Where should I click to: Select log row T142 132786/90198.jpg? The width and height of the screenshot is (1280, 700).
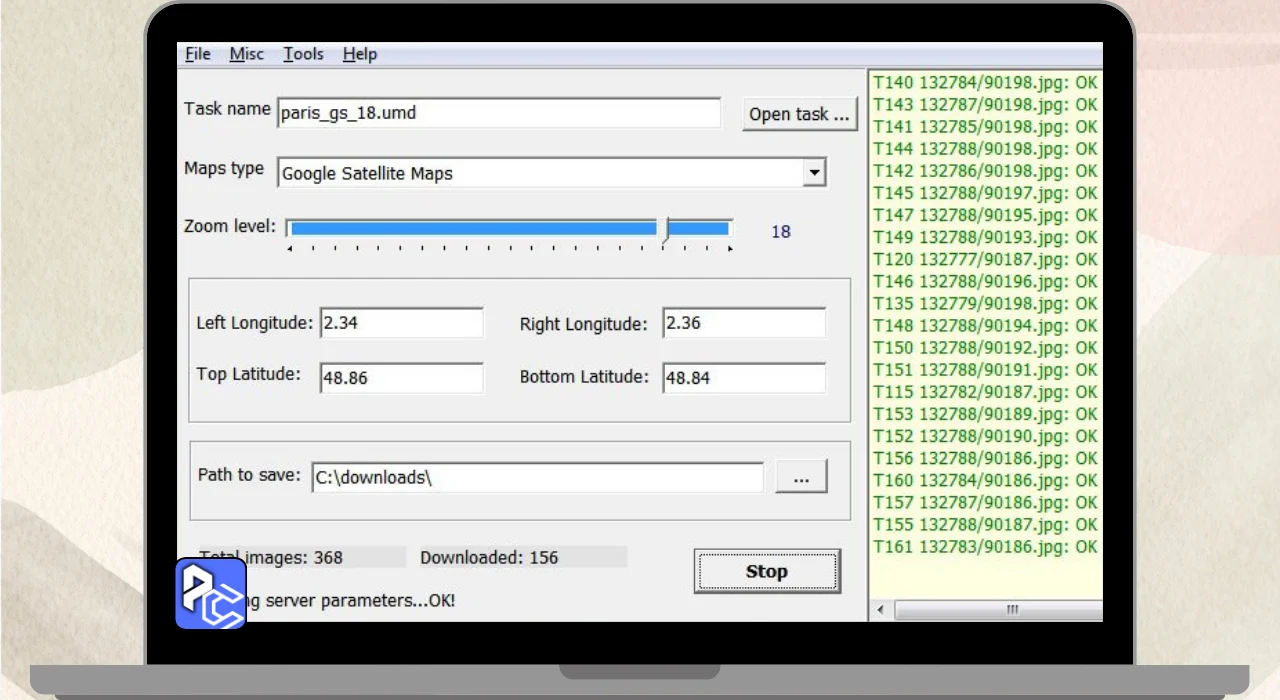coord(985,171)
